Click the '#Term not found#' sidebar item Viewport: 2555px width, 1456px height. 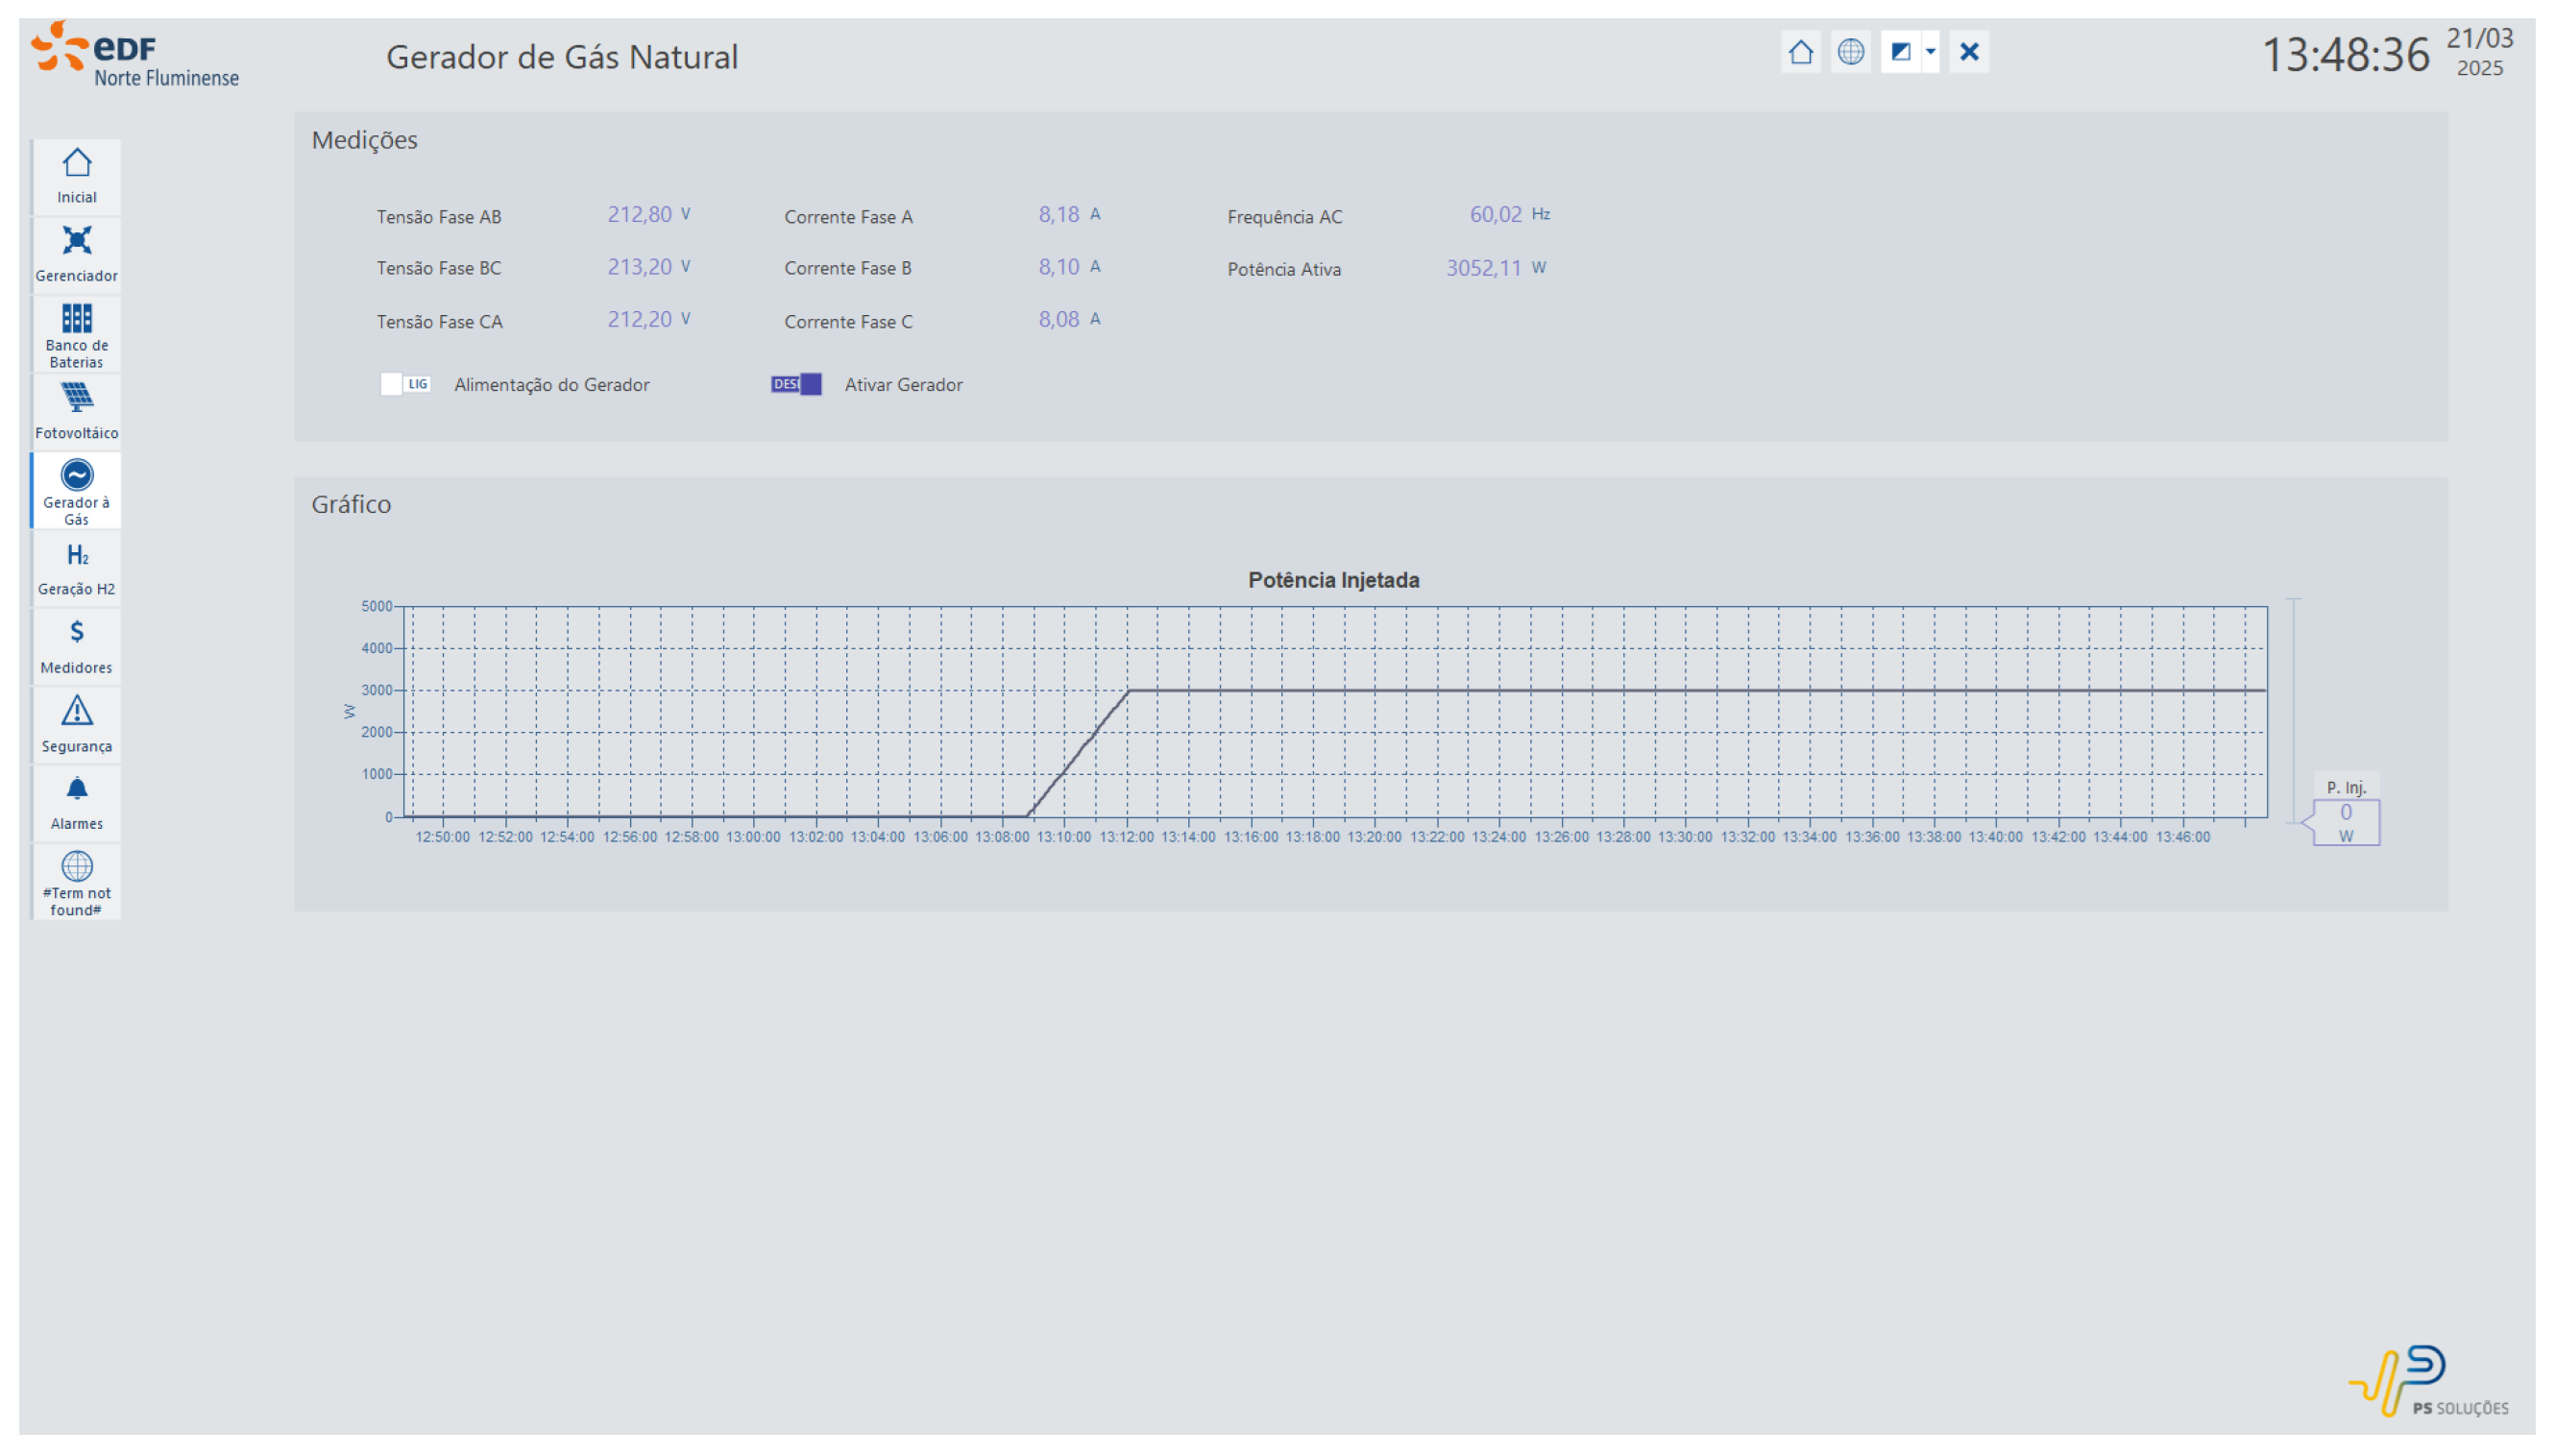coord(76,882)
